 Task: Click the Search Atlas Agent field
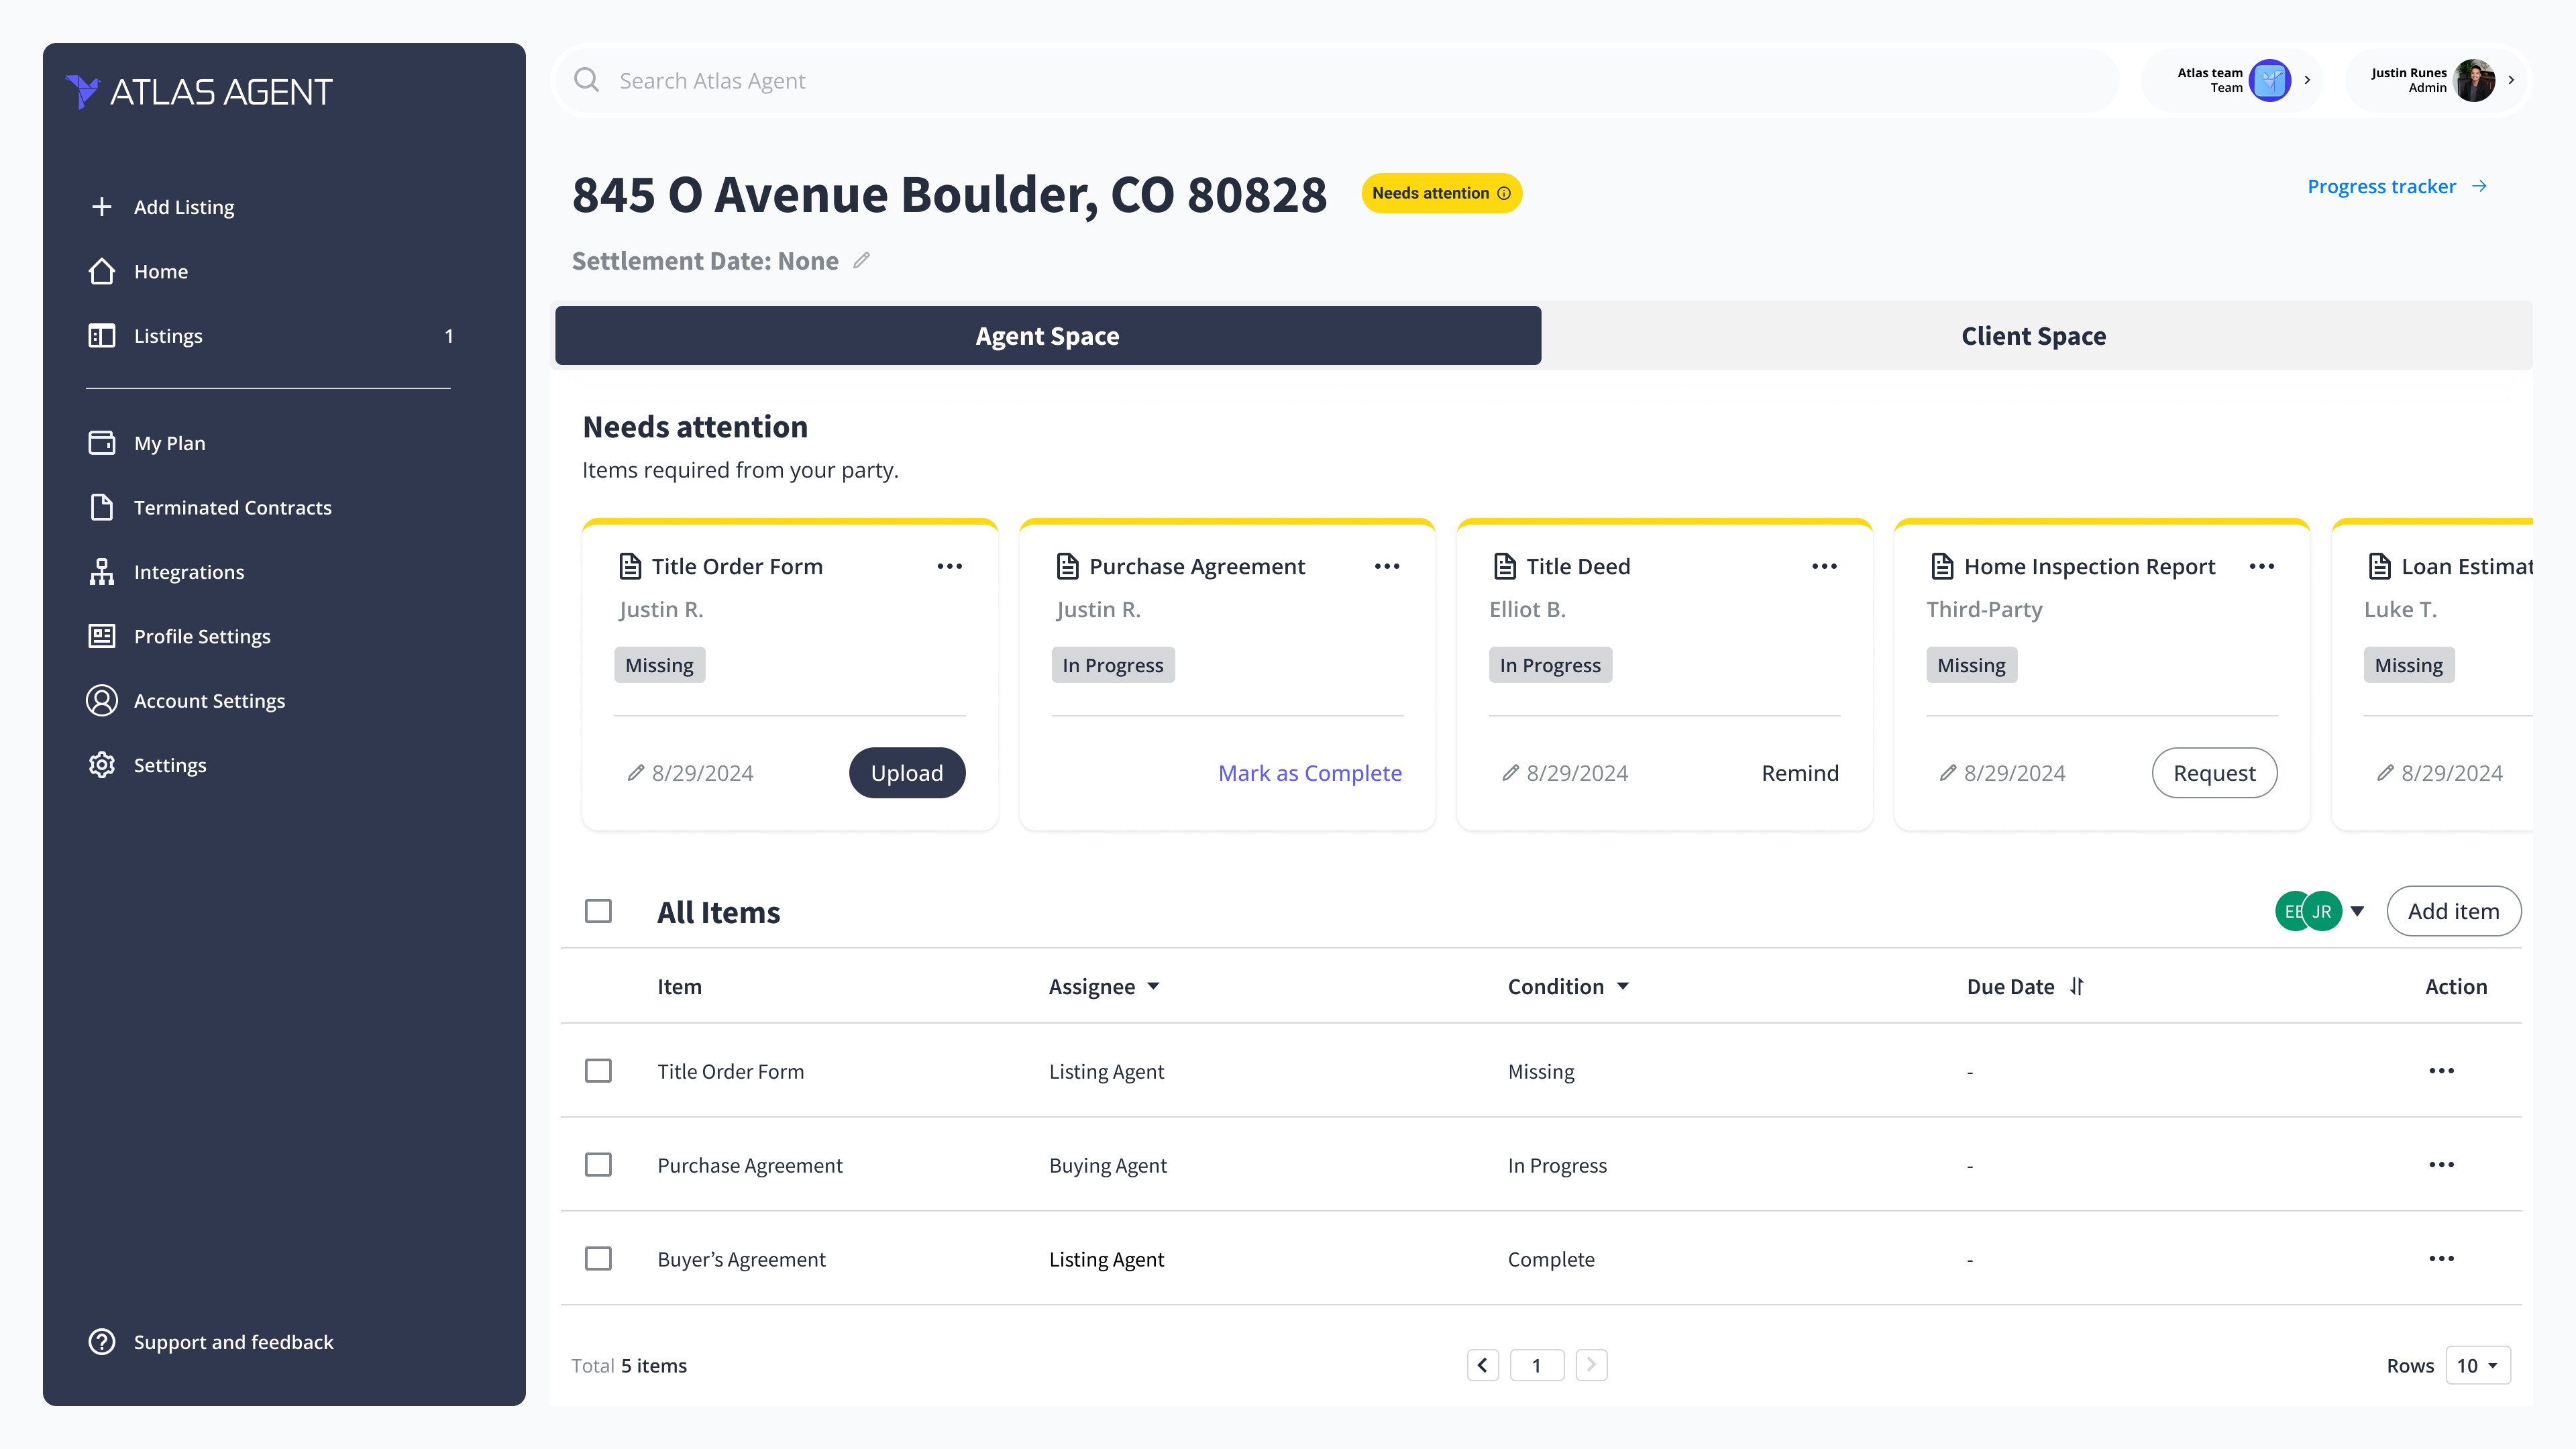(1340, 81)
